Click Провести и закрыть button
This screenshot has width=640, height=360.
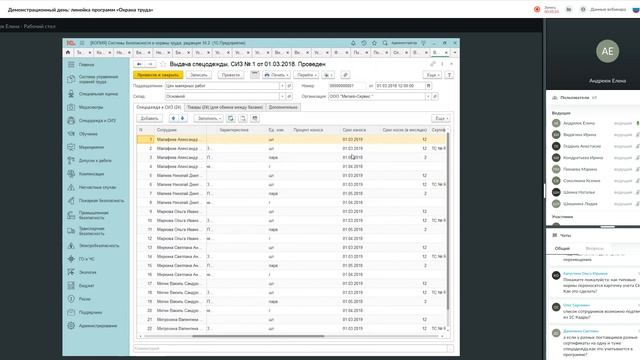tap(158, 75)
